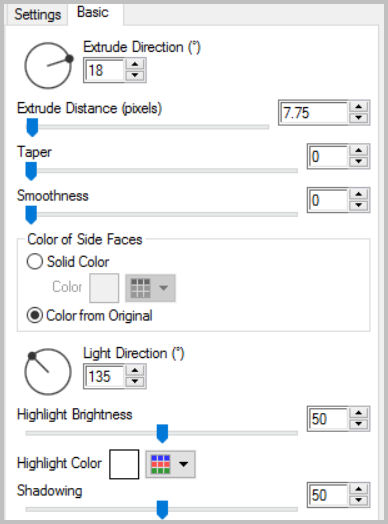Increase Taper value with up arrow
The height and width of the screenshot is (524, 388).
pyautogui.click(x=359, y=150)
